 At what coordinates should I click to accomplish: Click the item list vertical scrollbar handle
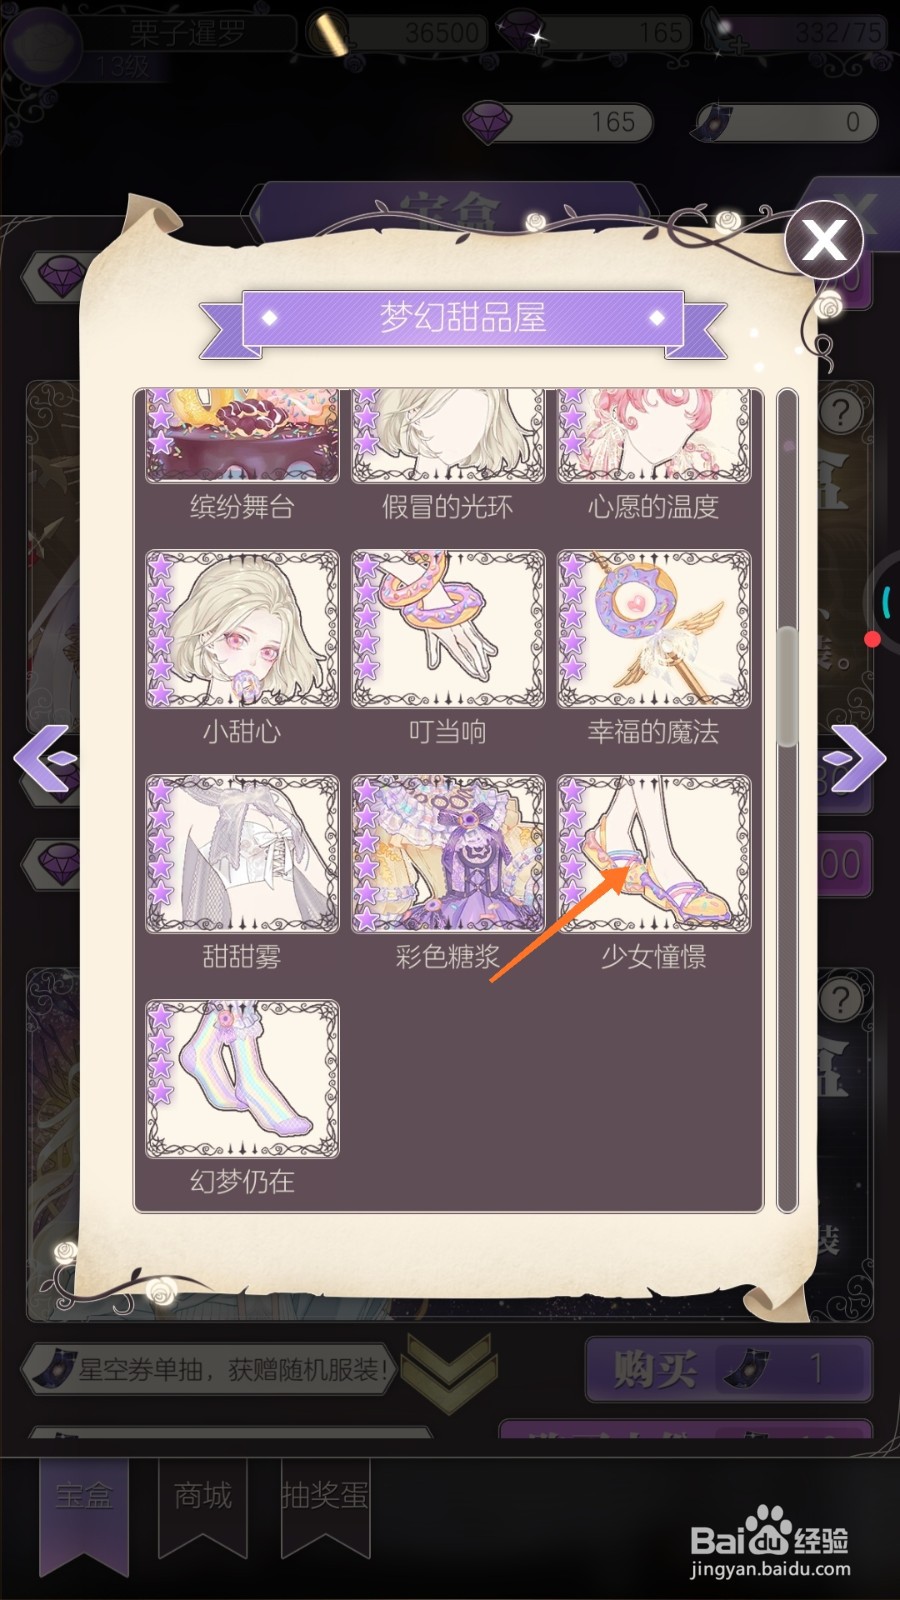787,686
